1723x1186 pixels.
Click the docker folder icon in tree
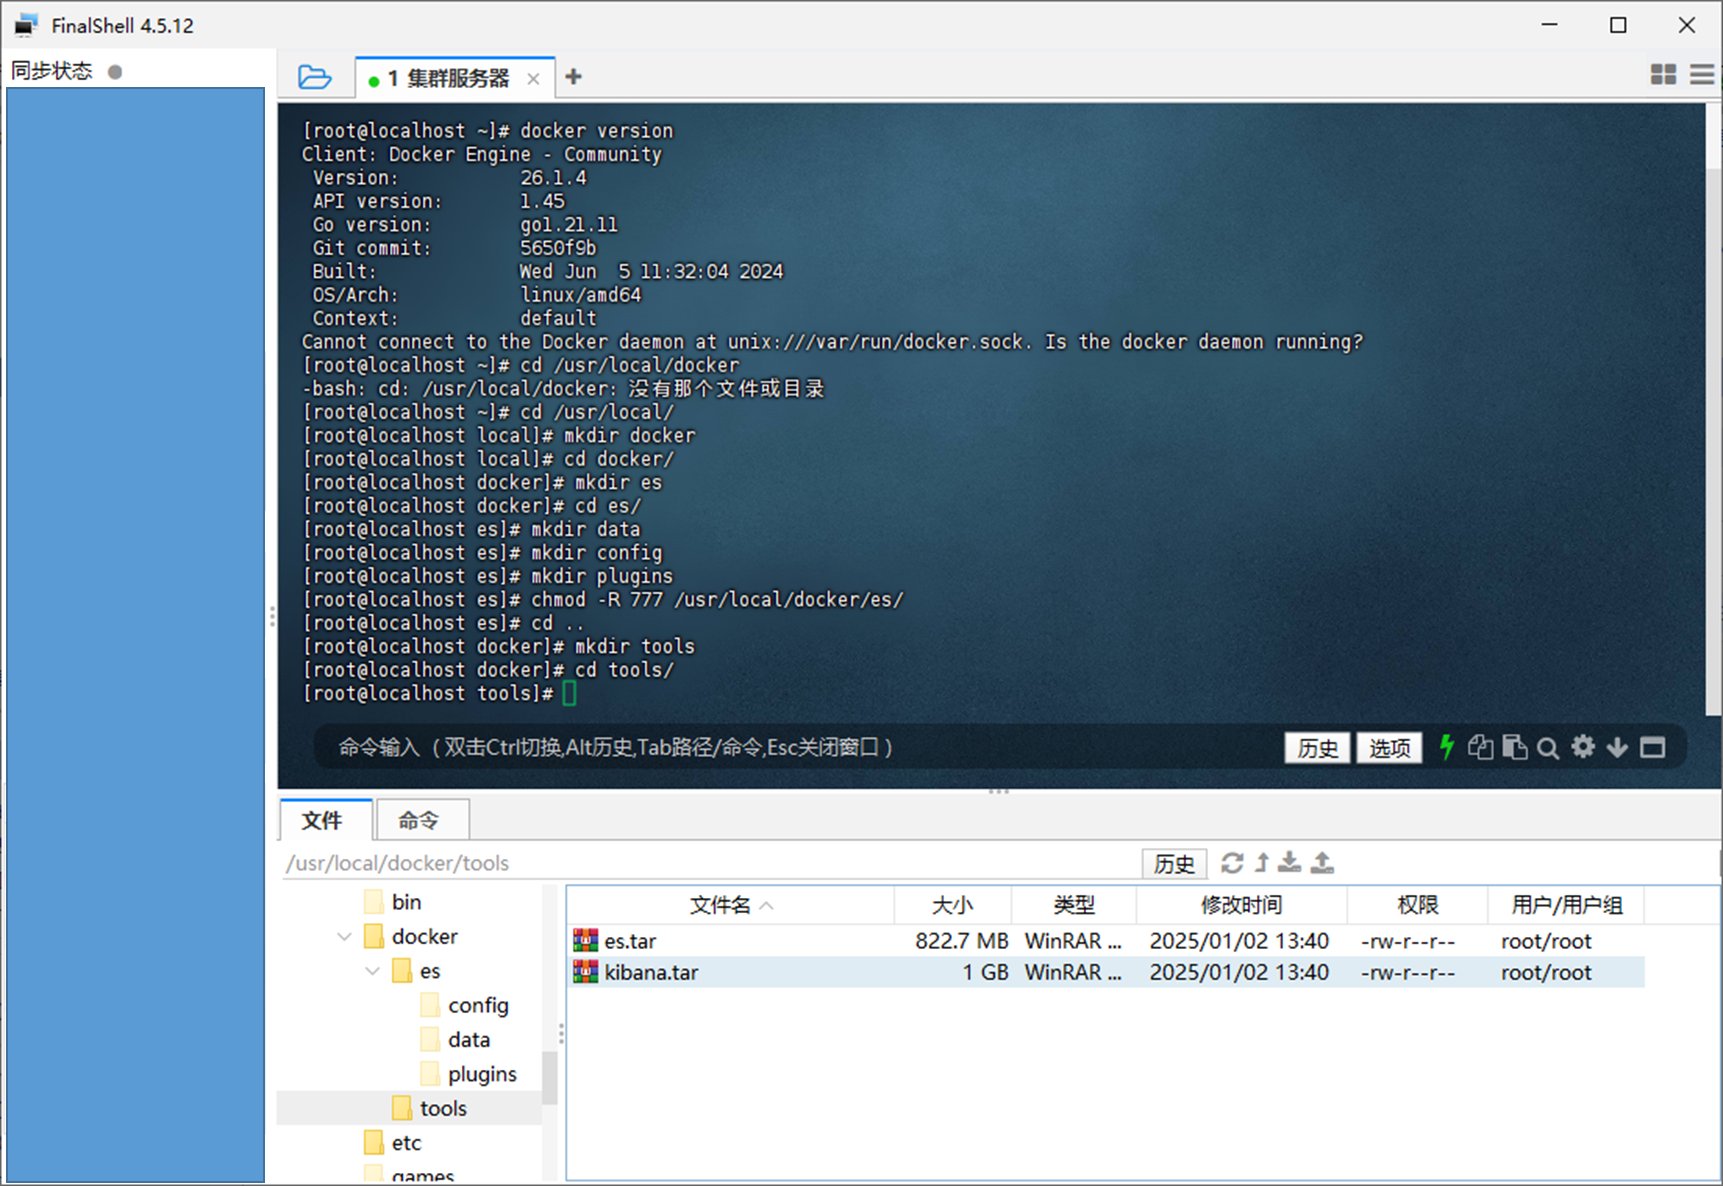[374, 936]
